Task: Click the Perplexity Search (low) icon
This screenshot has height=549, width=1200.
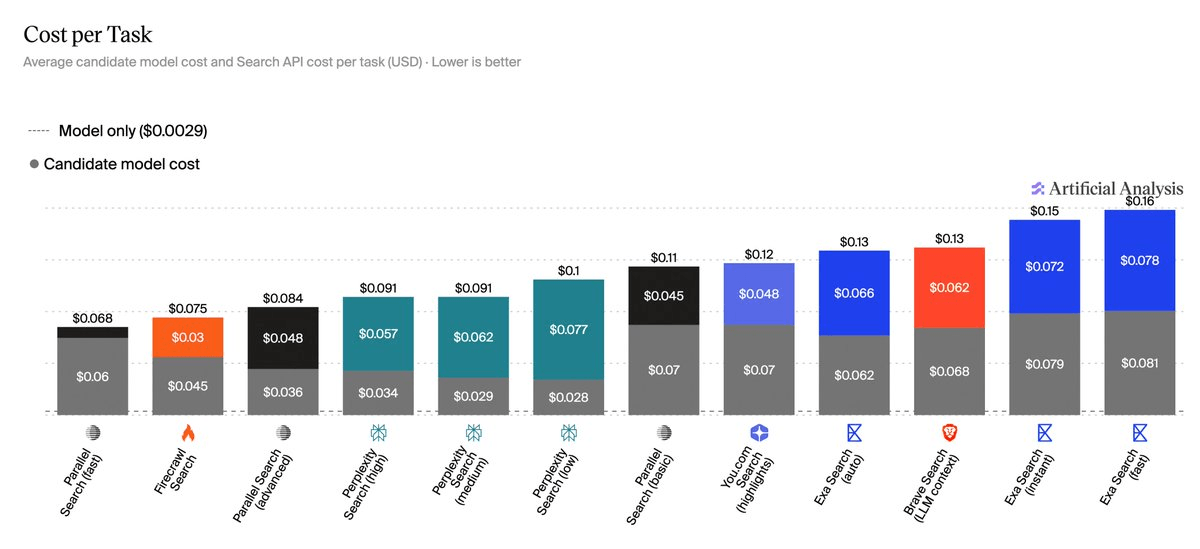Action: pyautogui.click(x=568, y=433)
